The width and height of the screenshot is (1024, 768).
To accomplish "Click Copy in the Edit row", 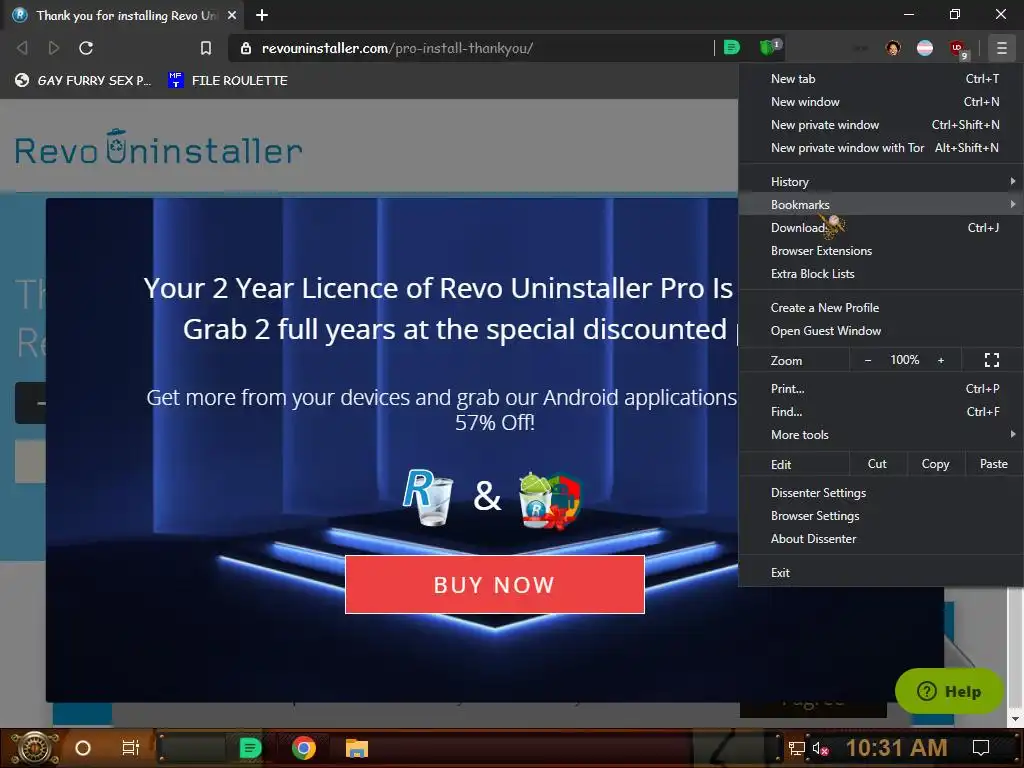I will (935, 464).
